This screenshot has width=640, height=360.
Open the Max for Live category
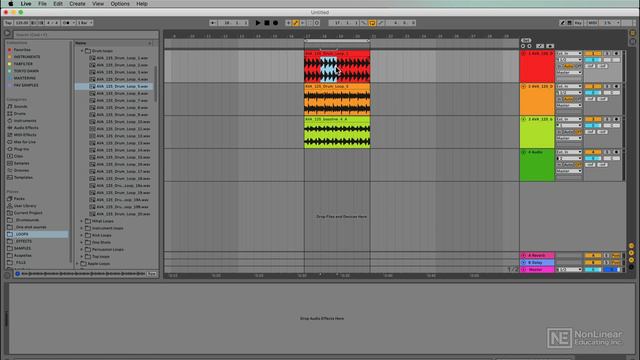click(25, 142)
